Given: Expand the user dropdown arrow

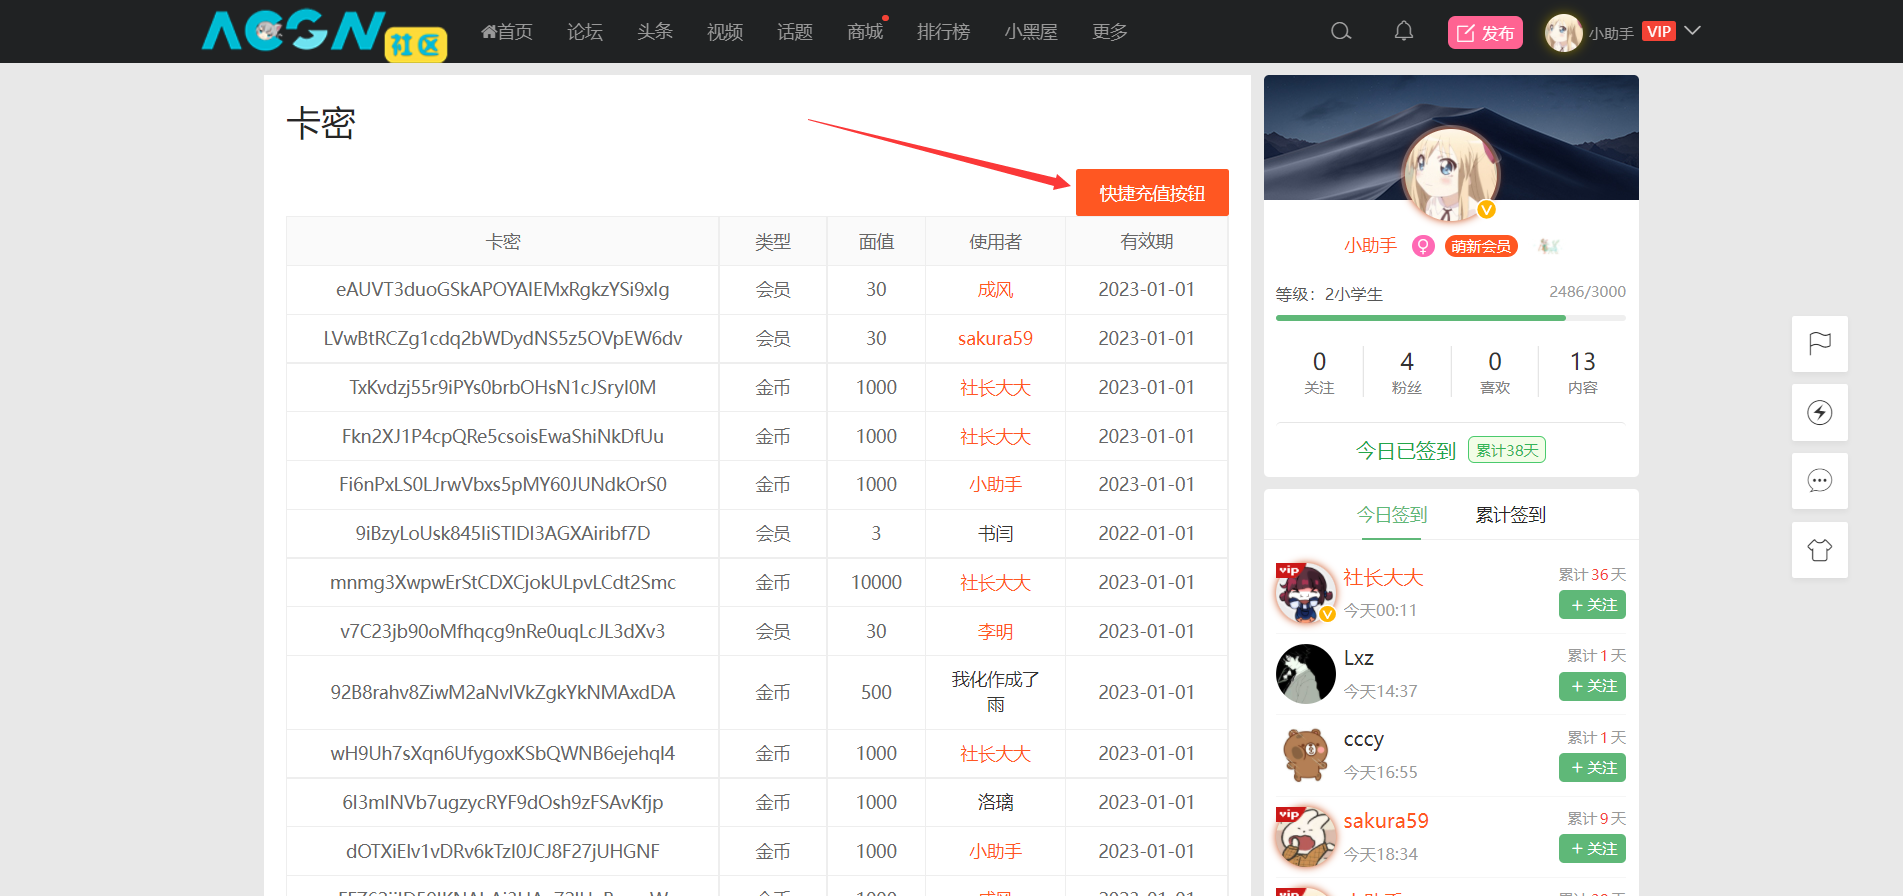Looking at the screenshot, I should pyautogui.click(x=1692, y=31).
